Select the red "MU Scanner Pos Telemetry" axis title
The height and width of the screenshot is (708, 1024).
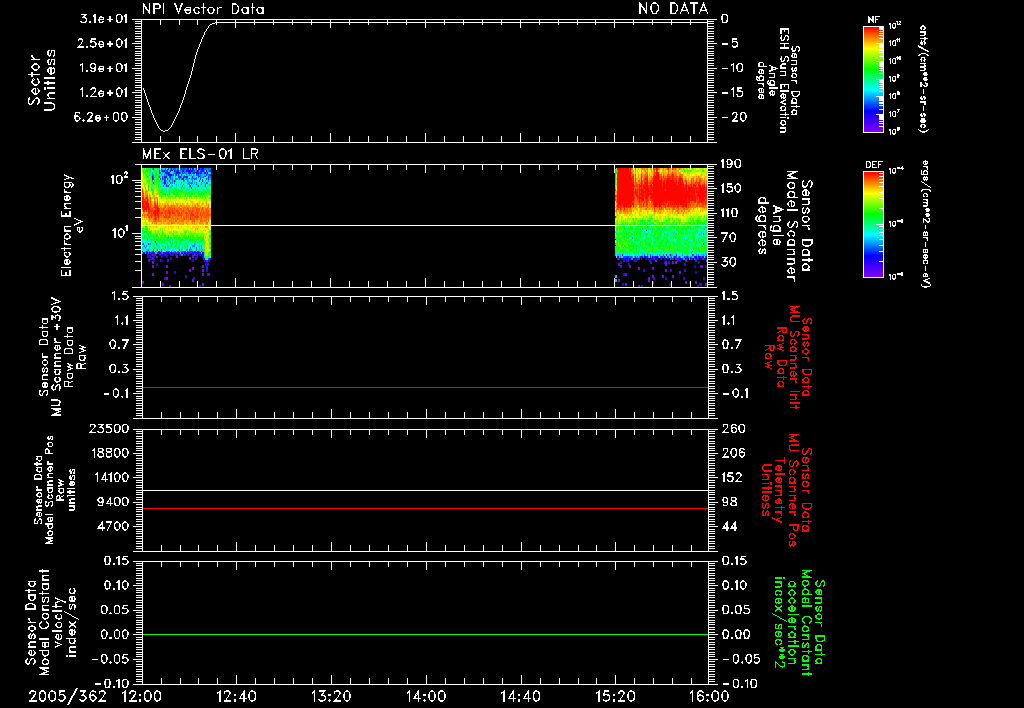coord(786,490)
